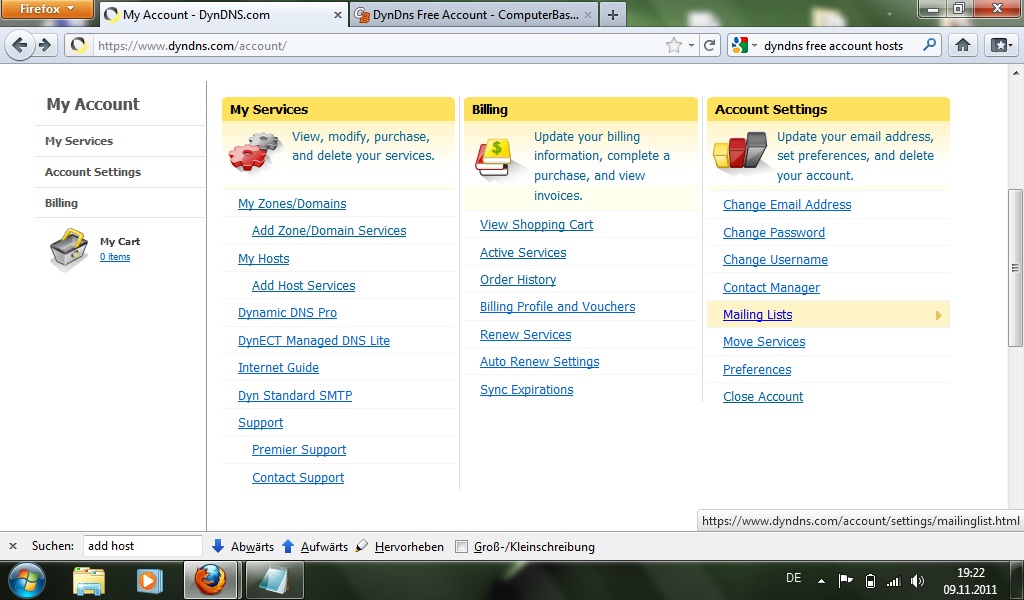The width and height of the screenshot is (1024, 600).
Task: Open the Sync Expirations link
Action: (x=526, y=390)
